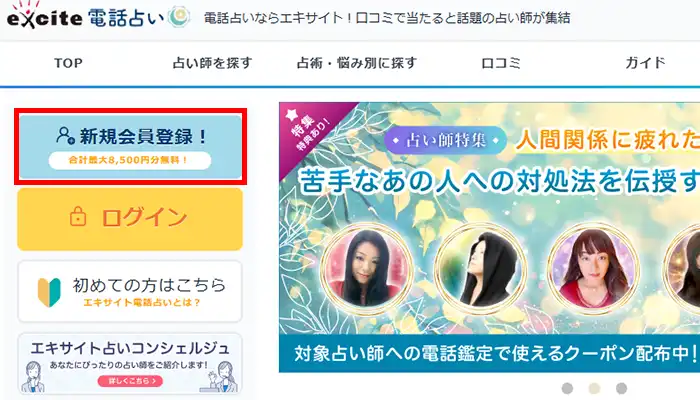Open the 占い師を探す menu
The width and height of the screenshot is (700, 400).
coord(212,63)
